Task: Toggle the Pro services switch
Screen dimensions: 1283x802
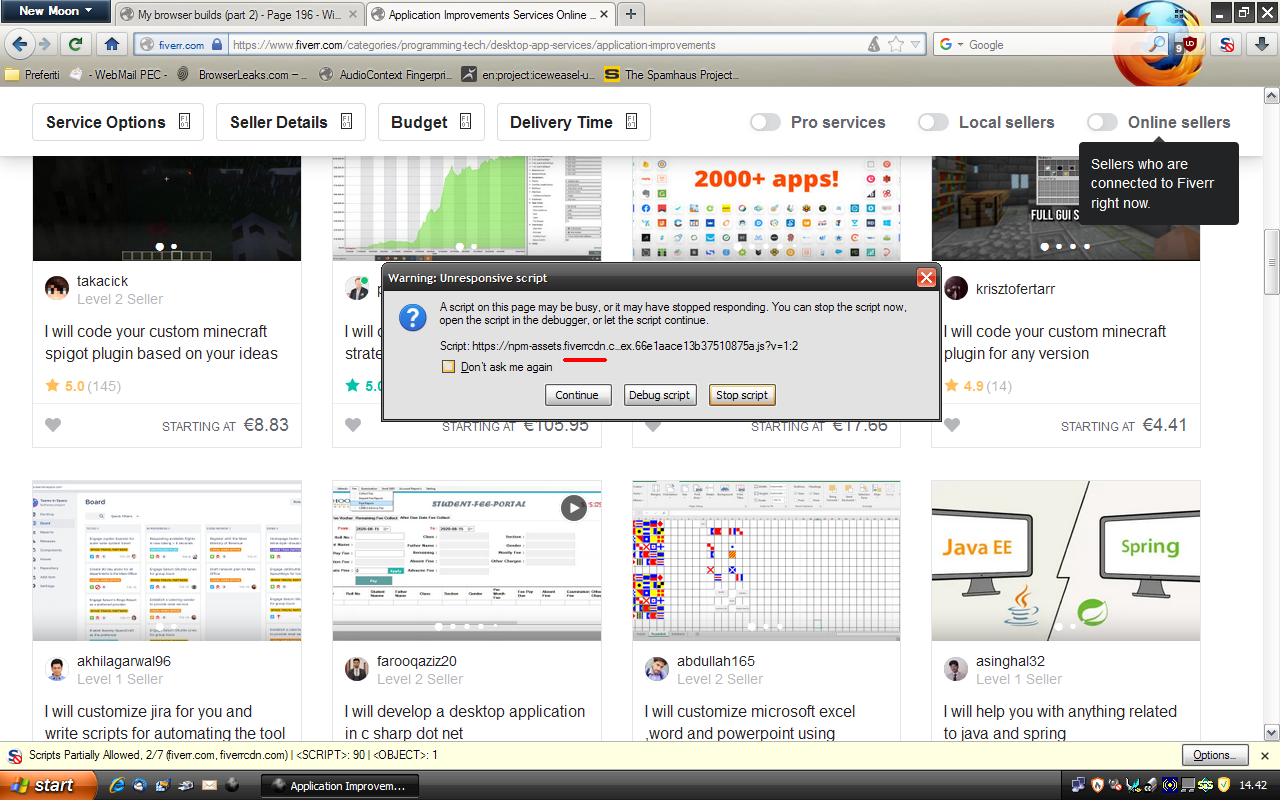Action: click(x=765, y=122)
